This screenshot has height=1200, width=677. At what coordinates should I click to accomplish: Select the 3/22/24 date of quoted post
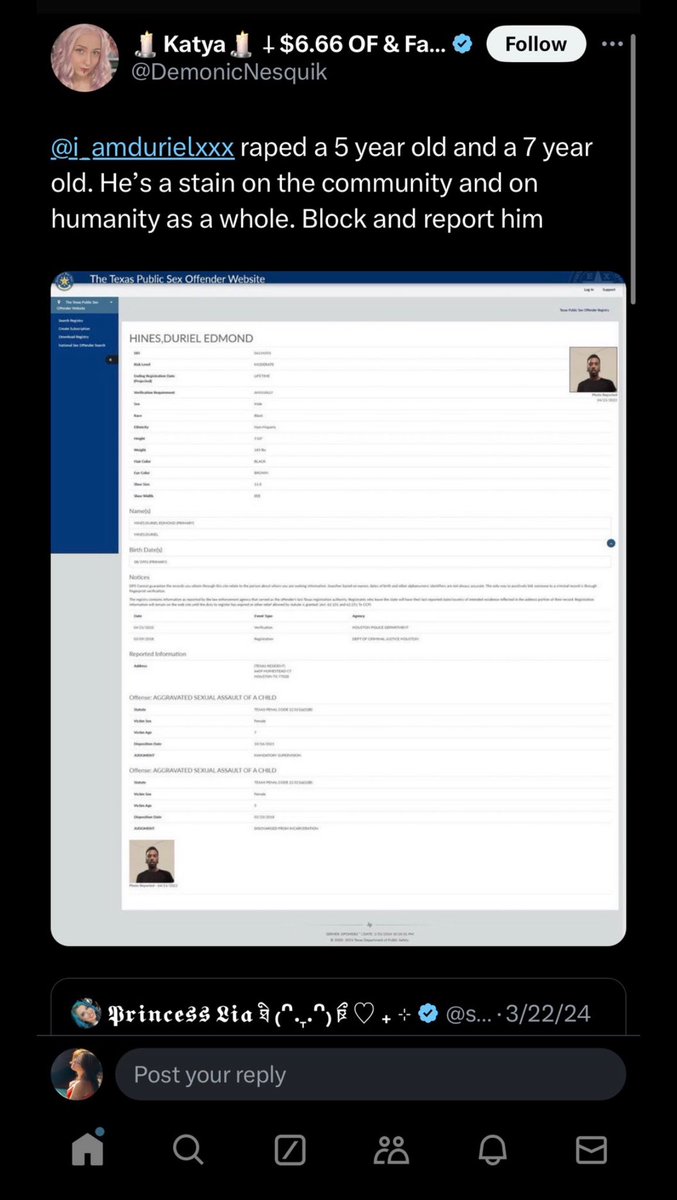point(548,1014)
